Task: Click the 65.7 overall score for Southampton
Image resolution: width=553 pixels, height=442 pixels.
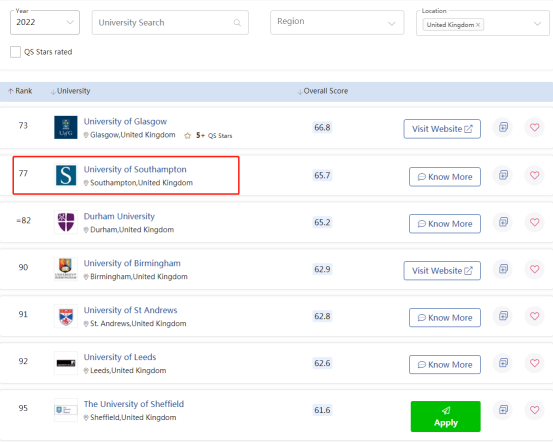Action: [322, 175]
